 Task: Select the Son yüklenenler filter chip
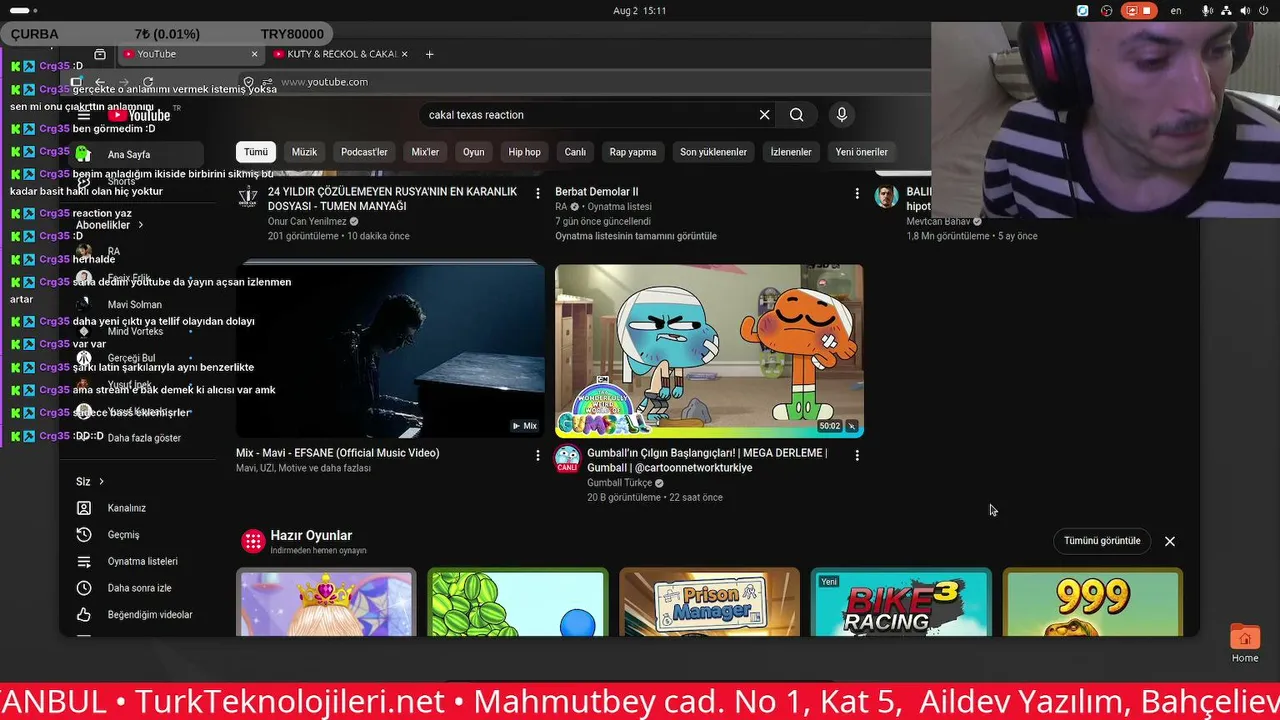click(713, 152)
